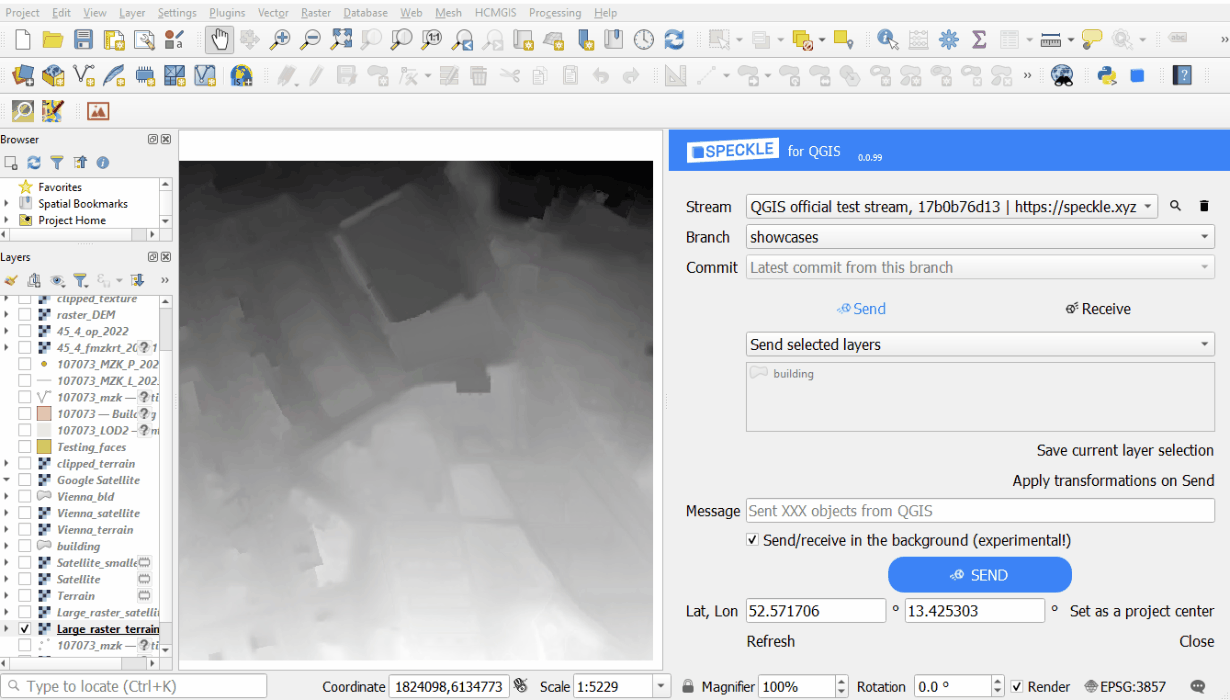Toggle Send/receive in the background checkbox
The width and height of the screenshot is (1230, 700).
click(x=753, y=540)
